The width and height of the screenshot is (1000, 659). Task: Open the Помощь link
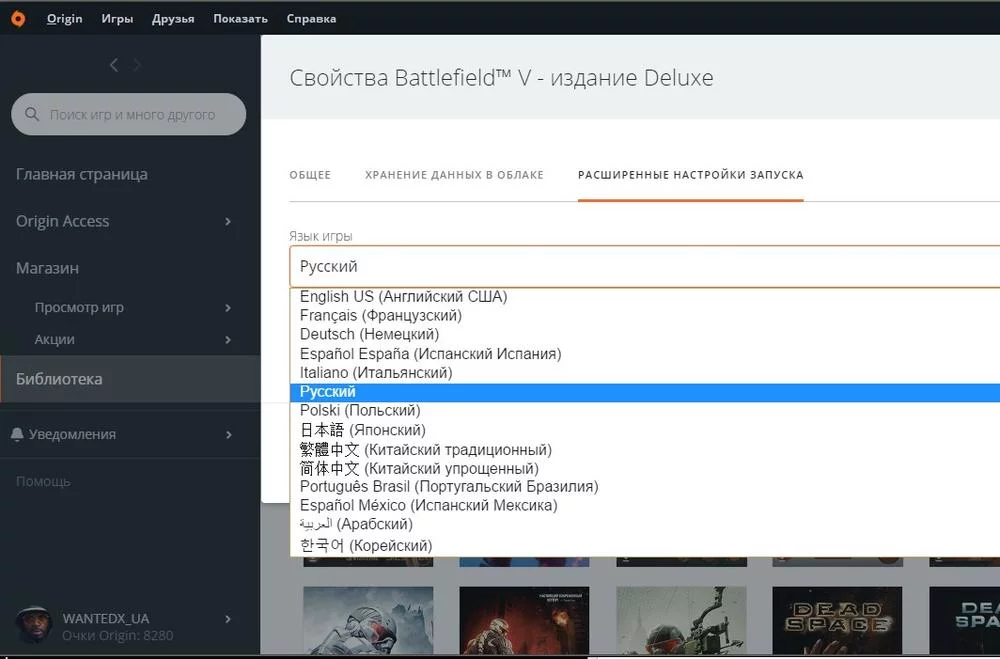click(x=43, y=482)
